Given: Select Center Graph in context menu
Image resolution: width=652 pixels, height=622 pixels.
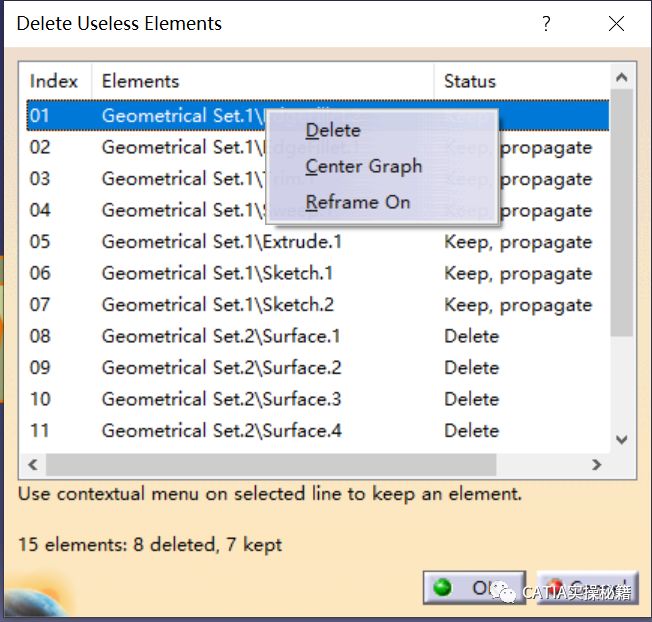Looking at the screenshot, I should click(x=363, y=166).
